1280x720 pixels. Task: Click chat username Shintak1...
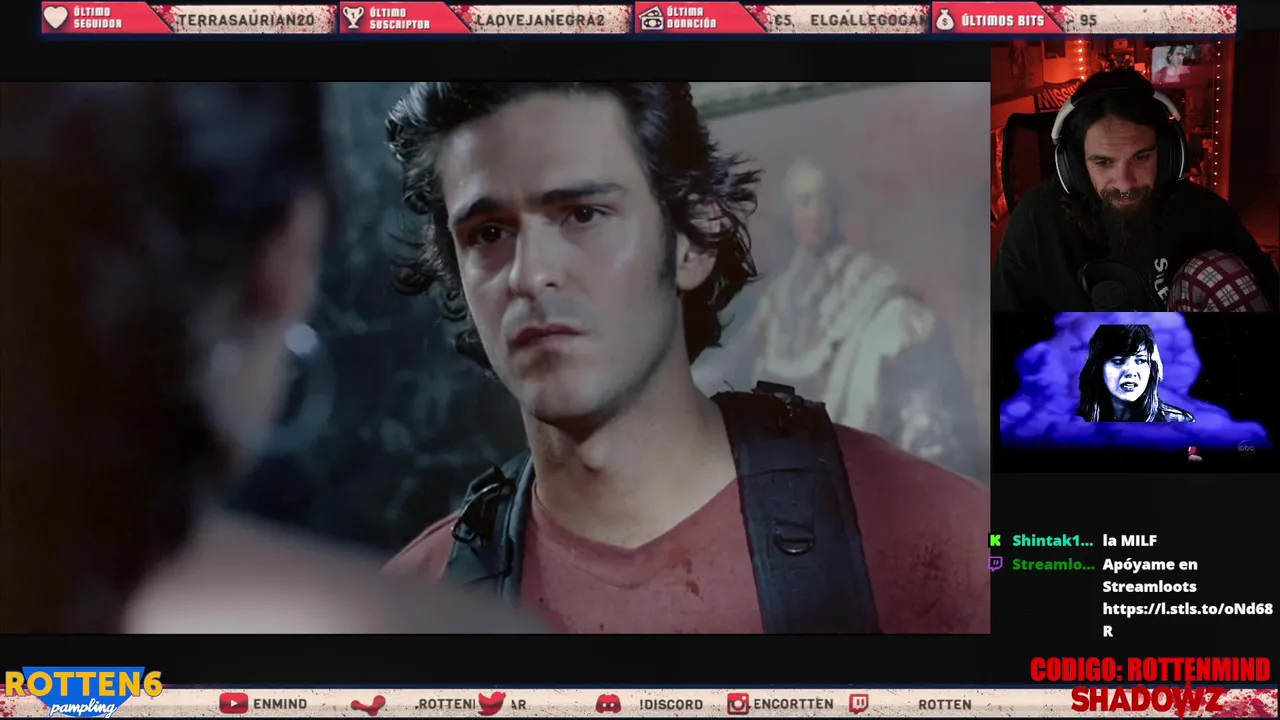1052,540
